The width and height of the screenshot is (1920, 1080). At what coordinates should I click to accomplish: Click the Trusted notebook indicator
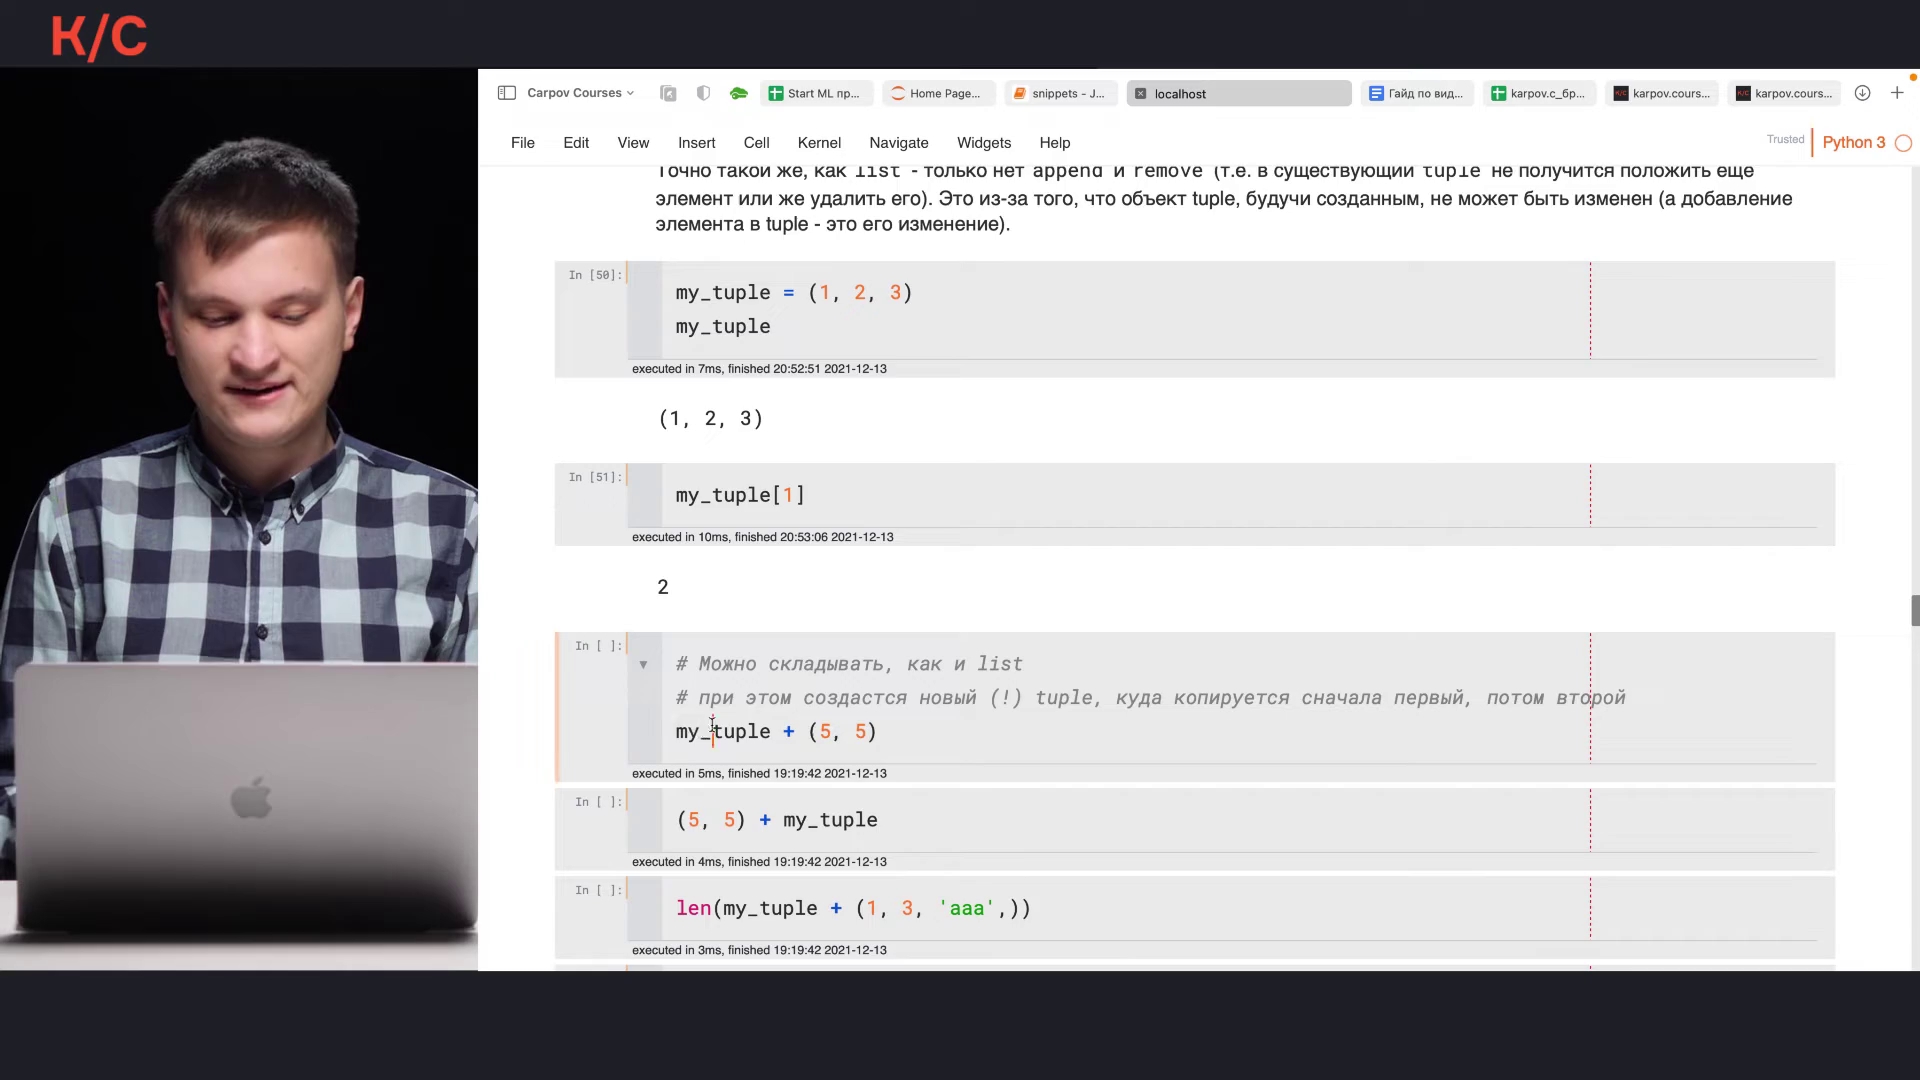[x=1785, y=140]
